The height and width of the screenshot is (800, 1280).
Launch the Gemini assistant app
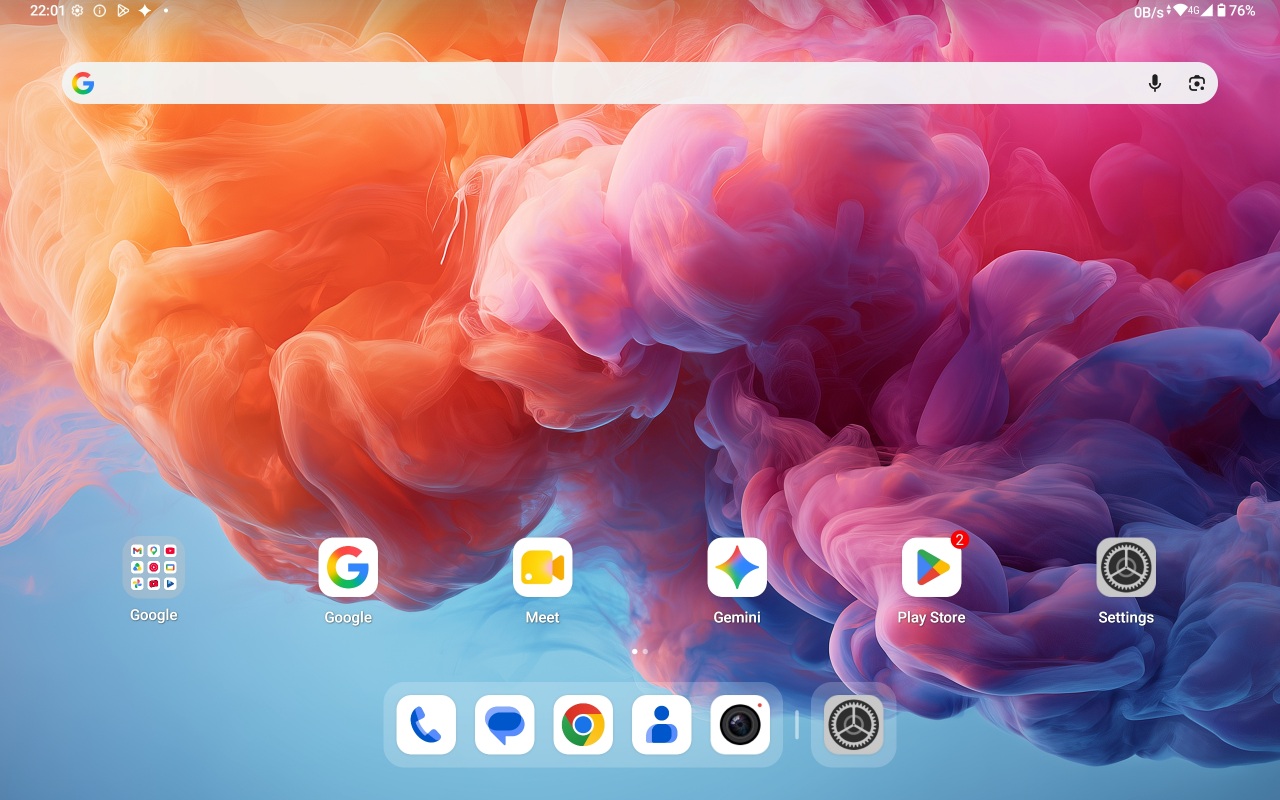point(737,568)
